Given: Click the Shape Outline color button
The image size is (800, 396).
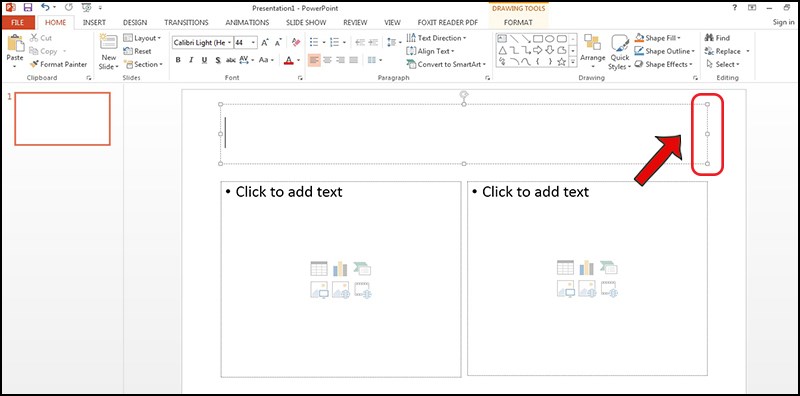Looking at the screenshot, I should [x=639, y=51].
